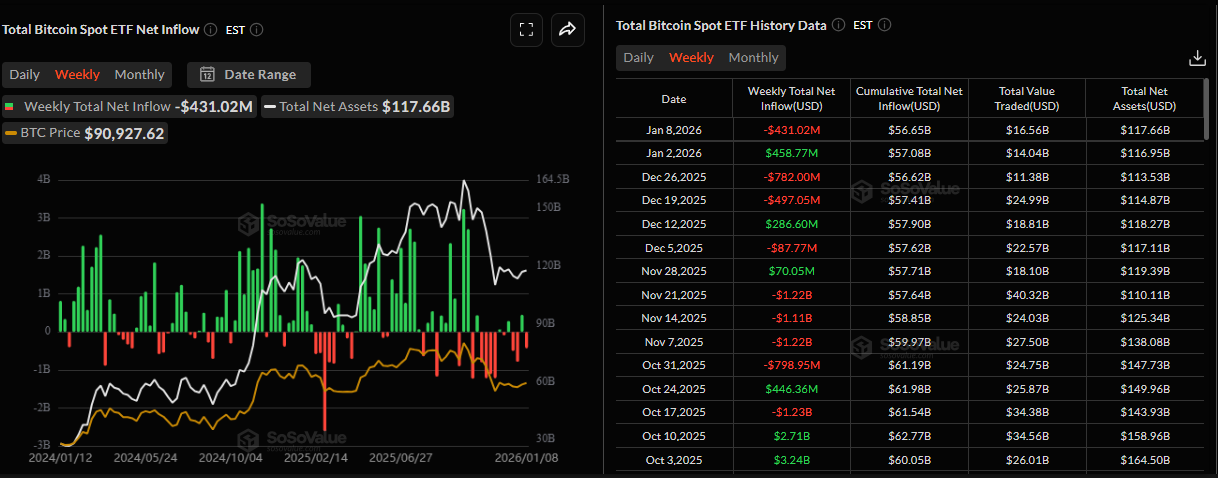Switch chart to Monthly view
This screenshot has height=478, width=1218.
[139, 75]
